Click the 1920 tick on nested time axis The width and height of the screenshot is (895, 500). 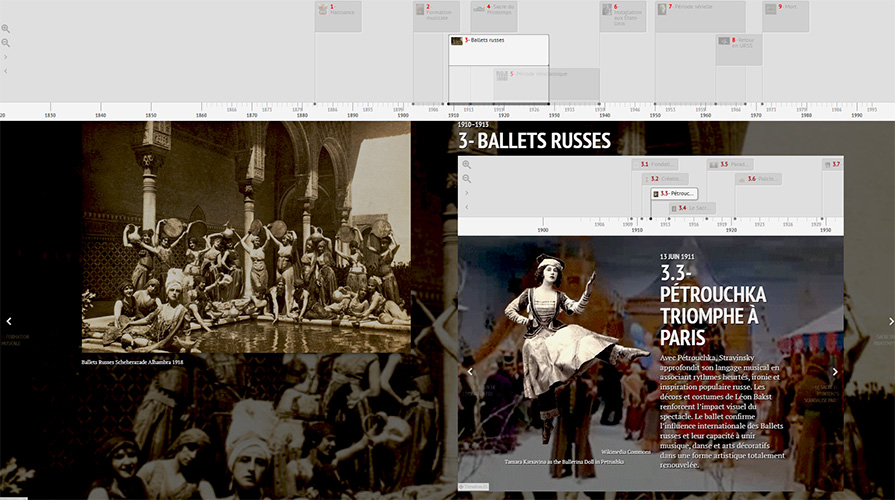(731, 229)
